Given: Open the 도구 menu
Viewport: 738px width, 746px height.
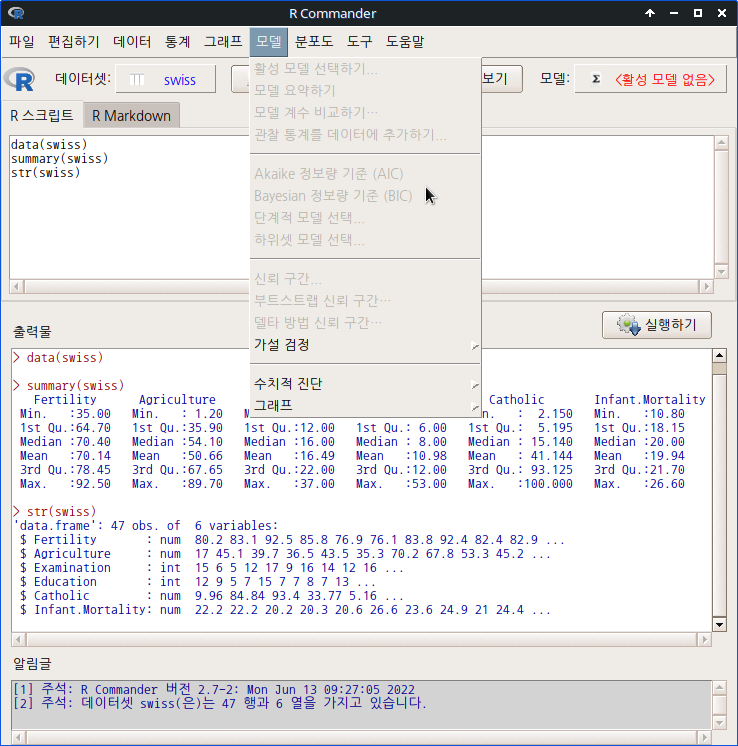Looking at the screenshot, I should click(x=359, y=42).
